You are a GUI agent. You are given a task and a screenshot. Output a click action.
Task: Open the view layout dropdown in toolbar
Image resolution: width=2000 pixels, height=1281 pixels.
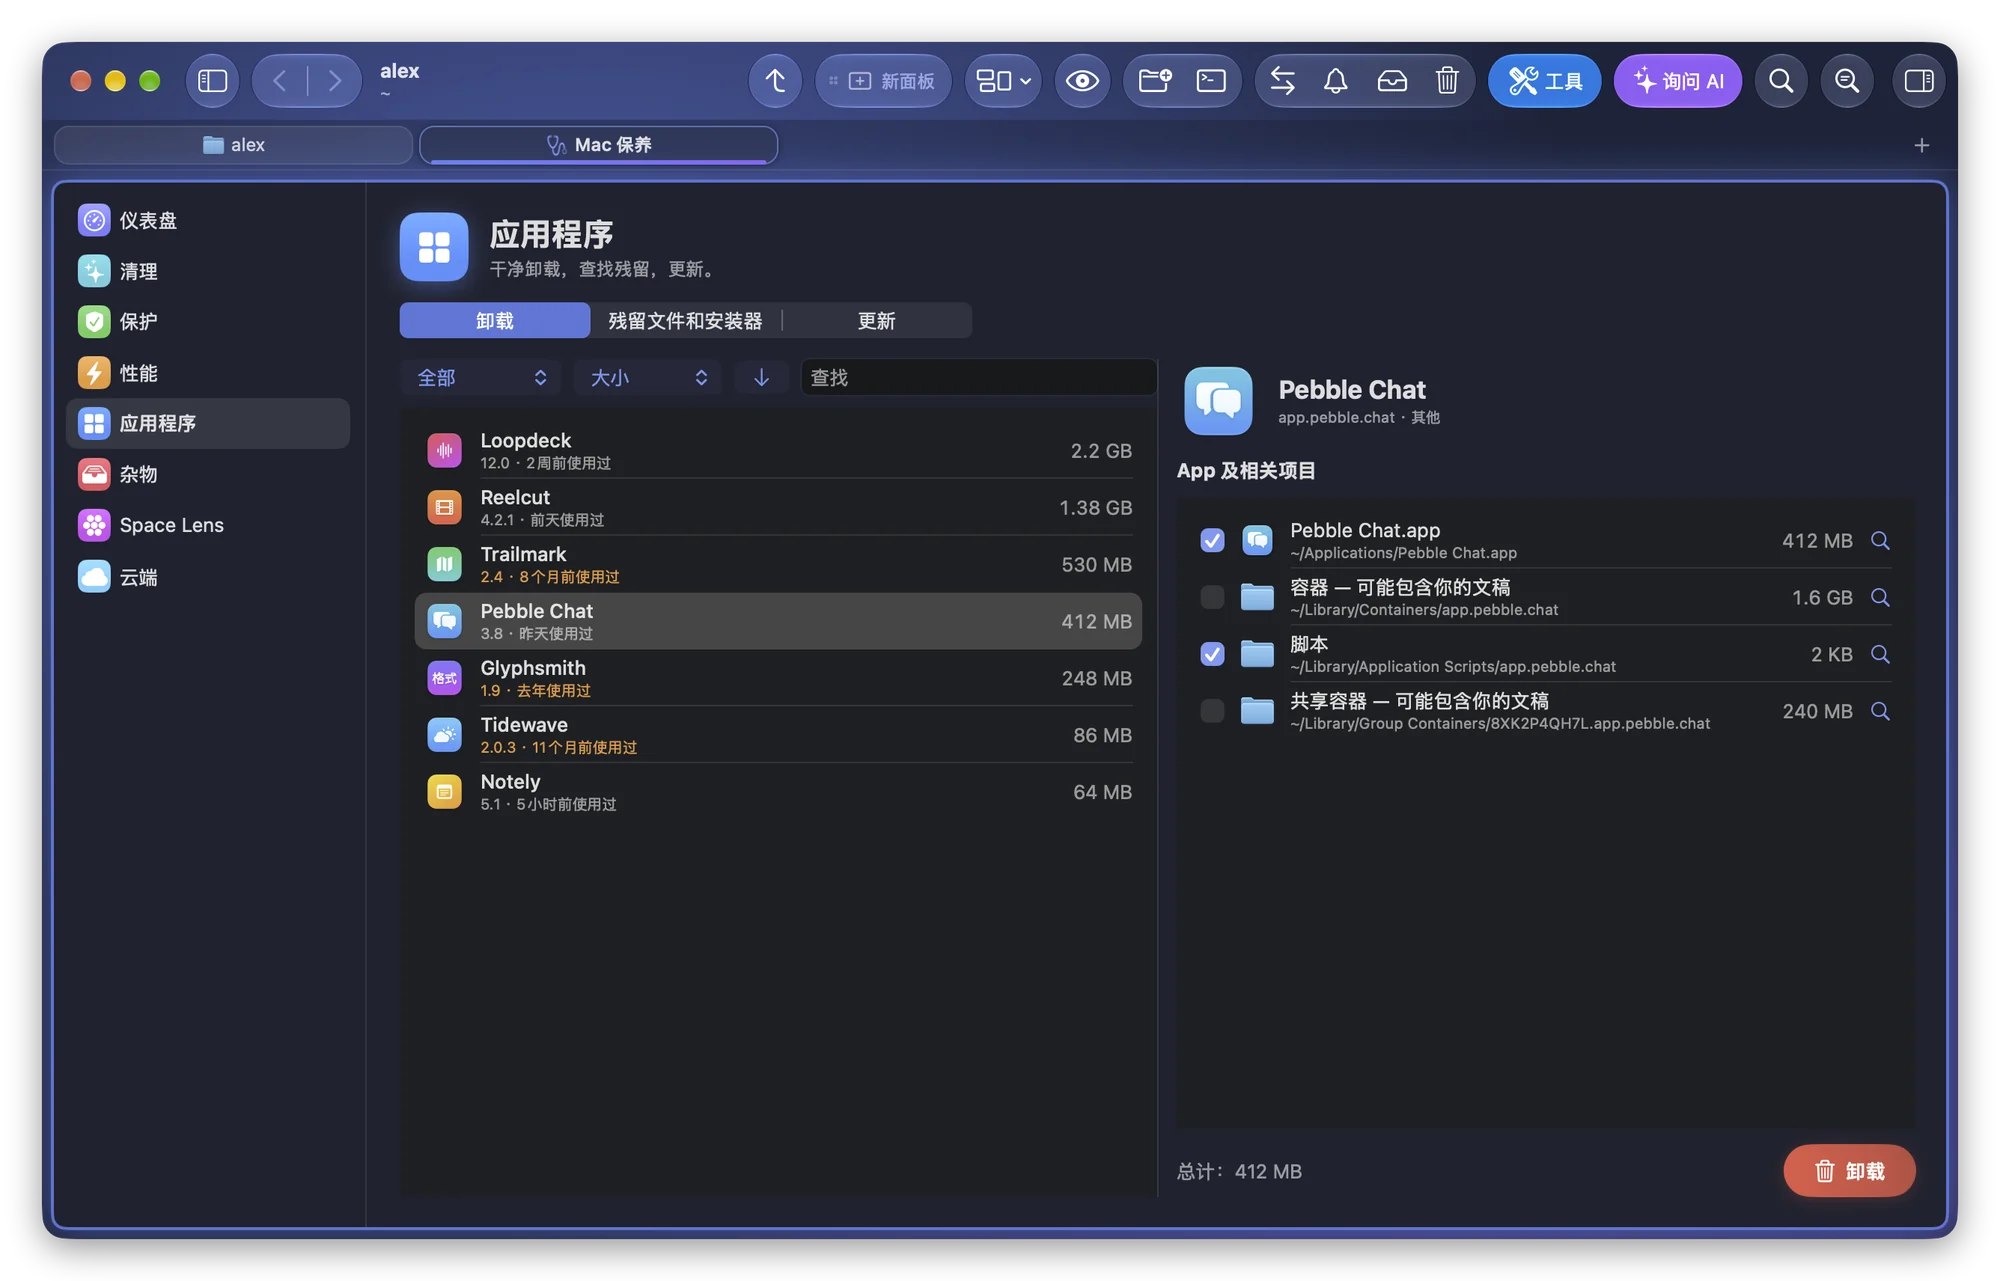(1003, 81)
